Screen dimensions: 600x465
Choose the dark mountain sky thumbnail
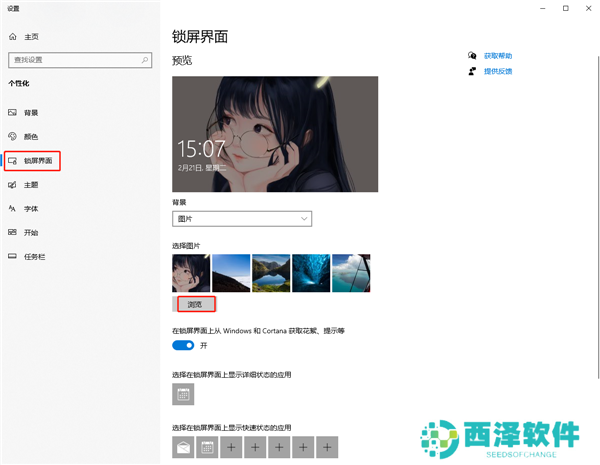tap(231, 273)
